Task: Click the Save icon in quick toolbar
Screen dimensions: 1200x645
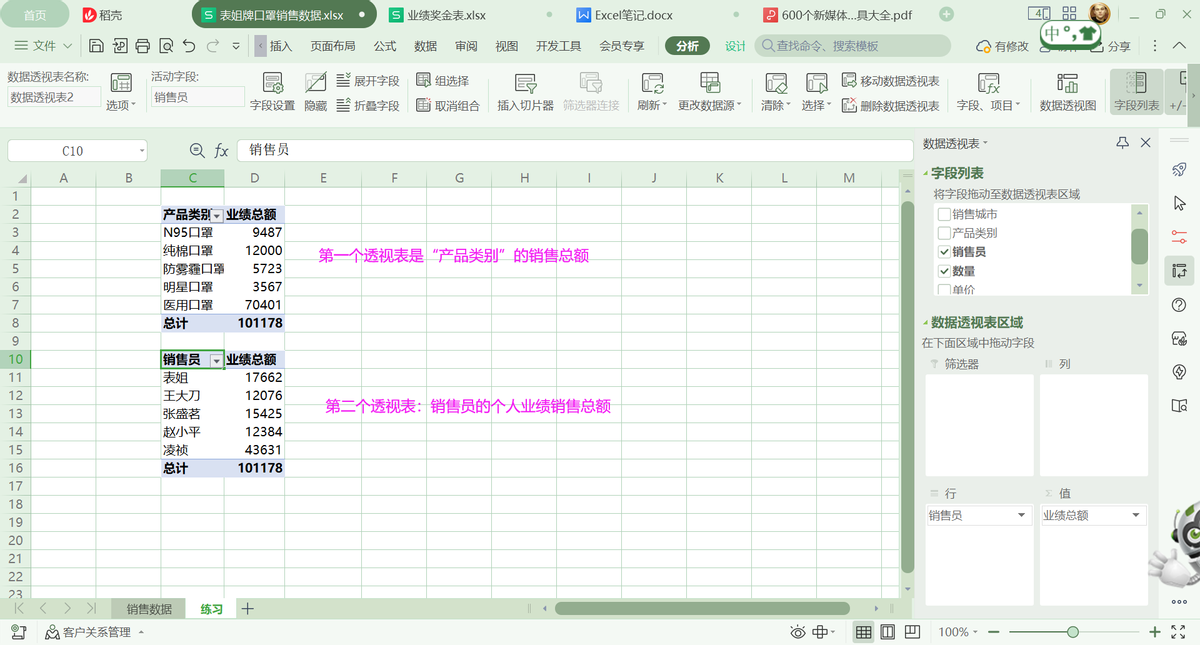Action: tap(96, 46)
